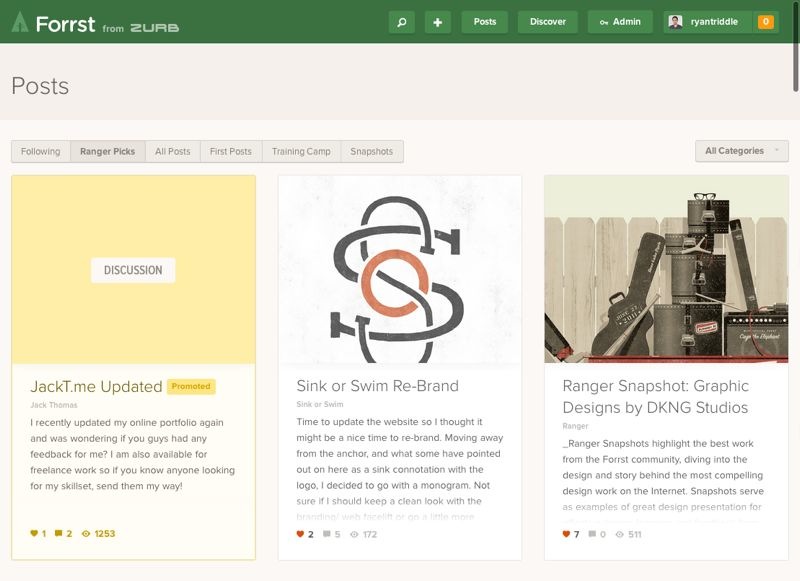
Task: Click the Forrst wordmark in header
Action: [65, 24]
